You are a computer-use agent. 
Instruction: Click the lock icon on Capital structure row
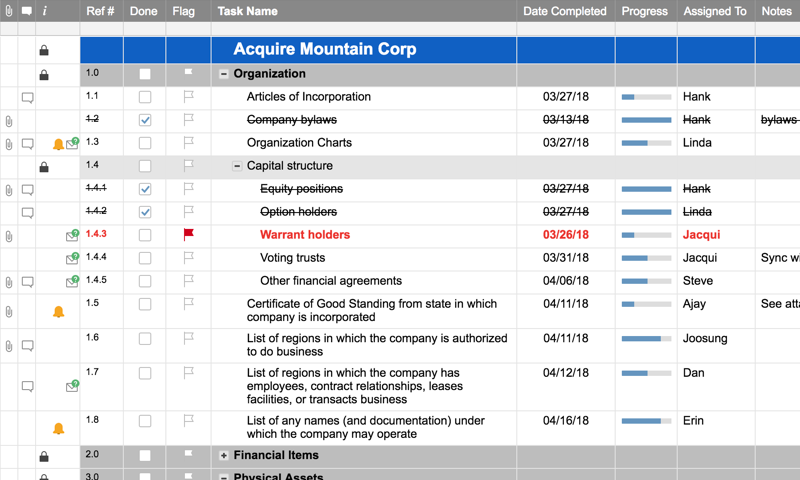44,167
